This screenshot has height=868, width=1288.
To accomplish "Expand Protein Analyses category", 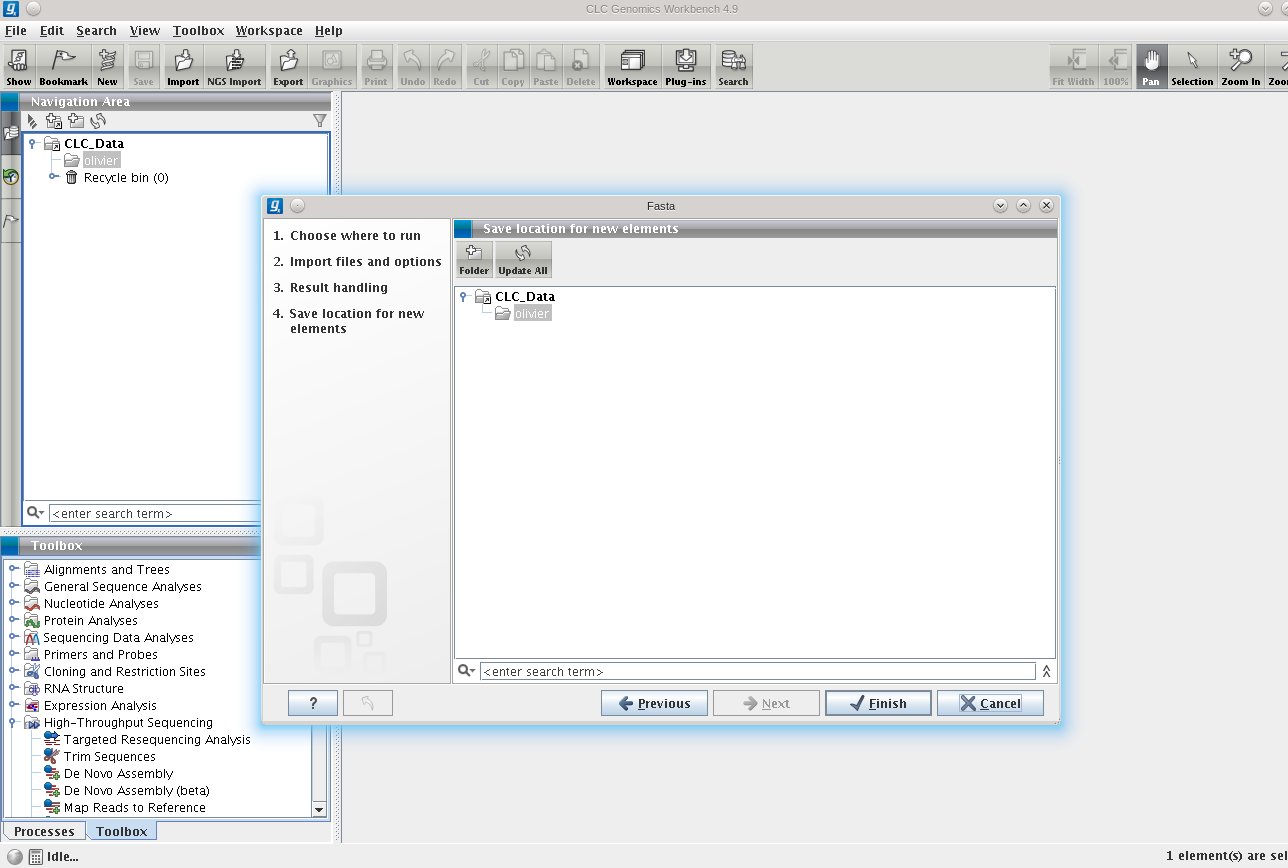I will [x=14, y=620].
